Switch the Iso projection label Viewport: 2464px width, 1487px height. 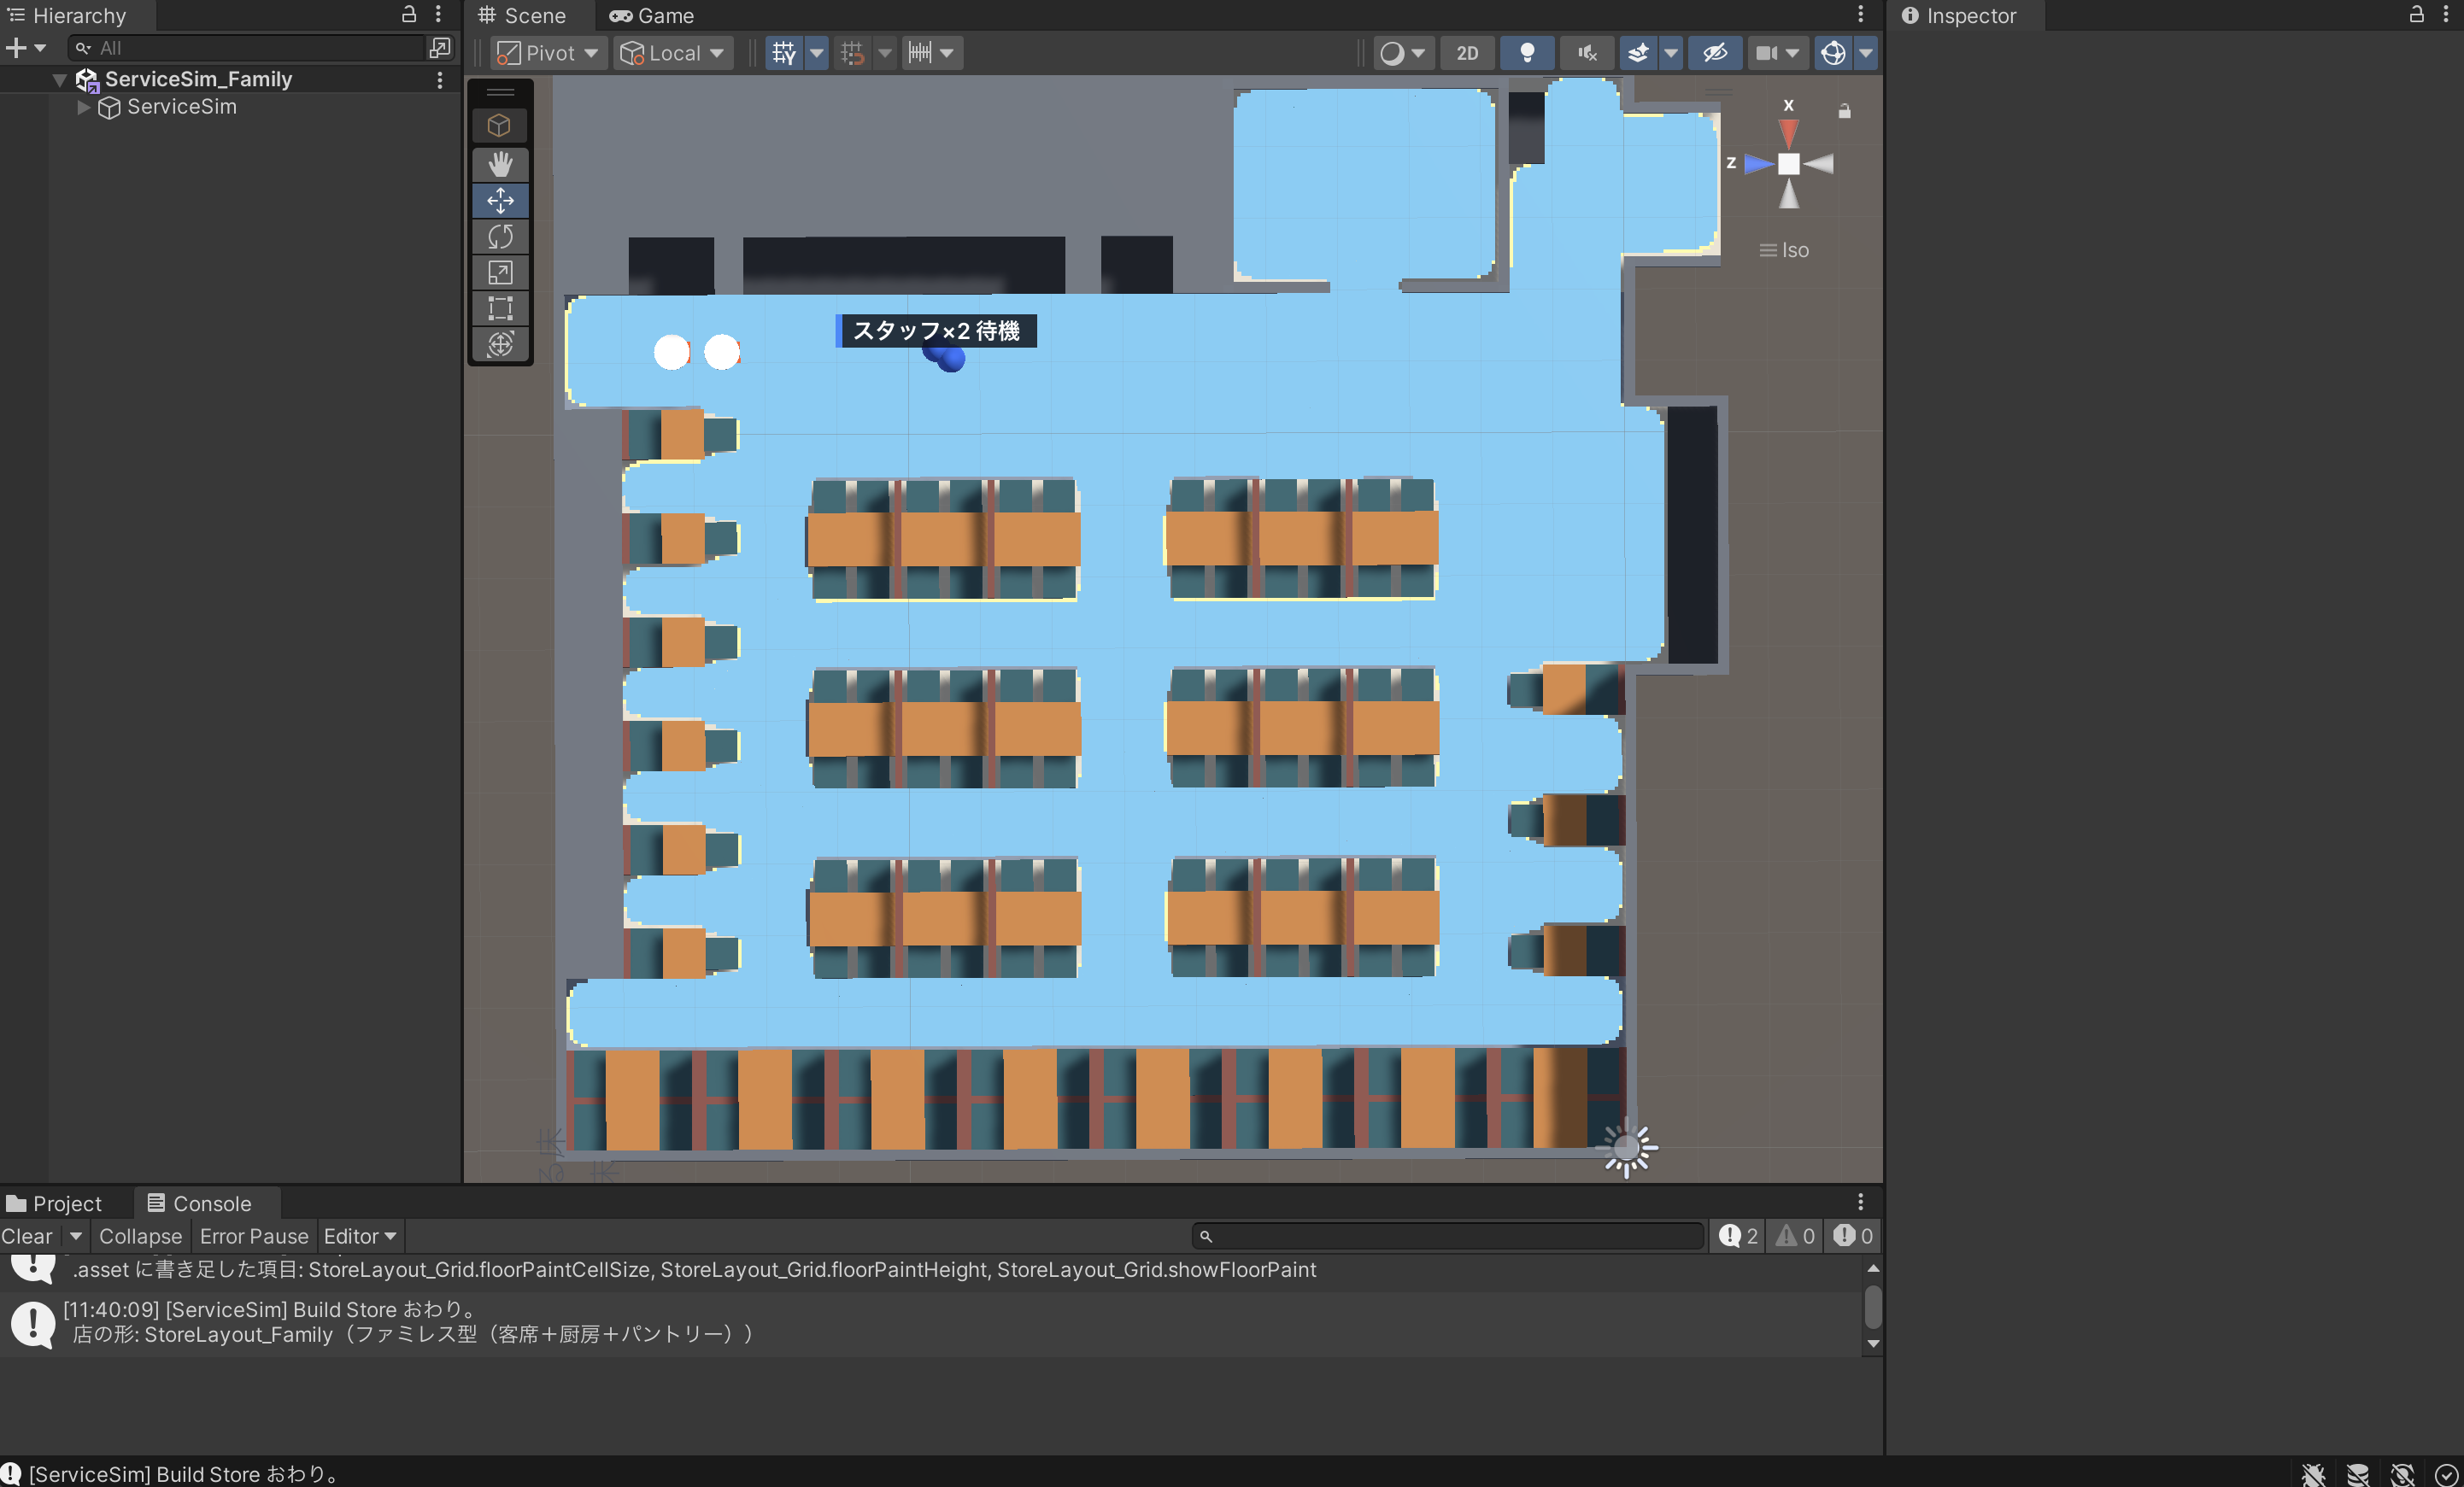[x=1784, y=250]
